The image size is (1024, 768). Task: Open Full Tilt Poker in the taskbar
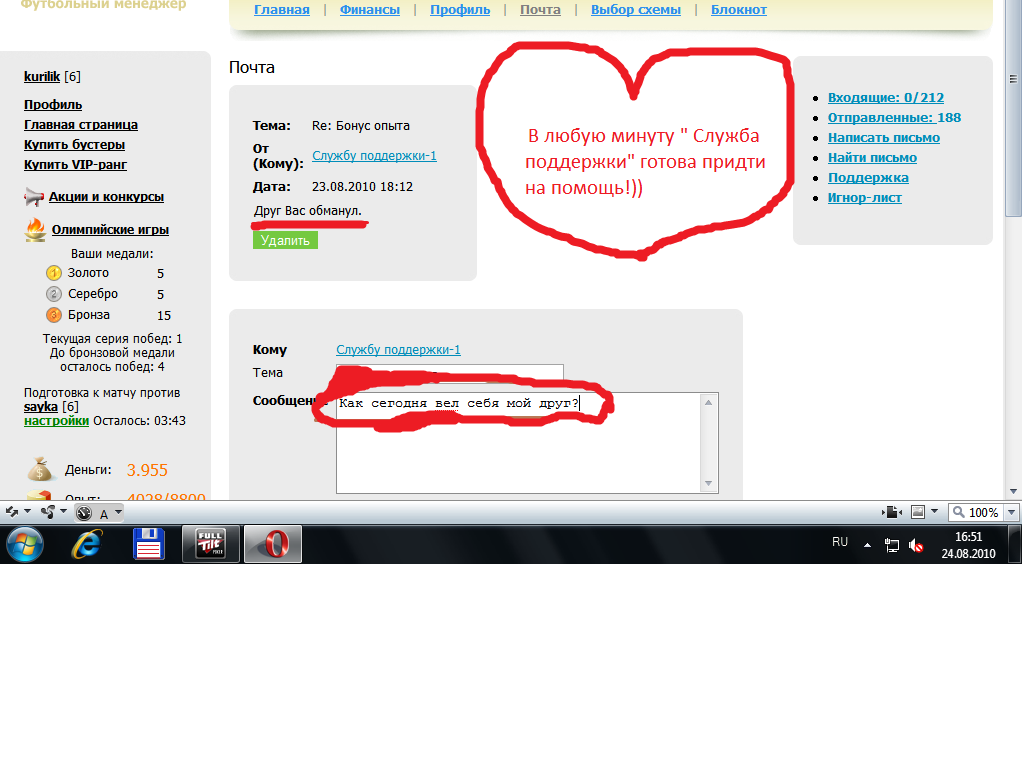[210, 544]
